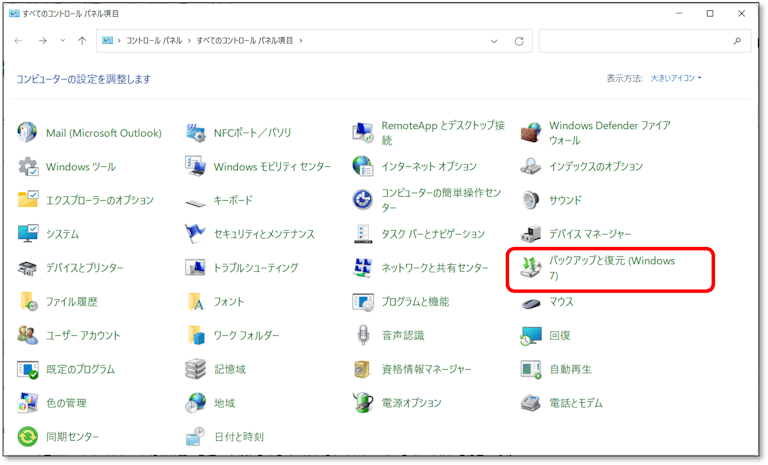Open エクスプローラーのオプション folder icon
The height and width of the screenshot is (465, 768).
(27, 200)
